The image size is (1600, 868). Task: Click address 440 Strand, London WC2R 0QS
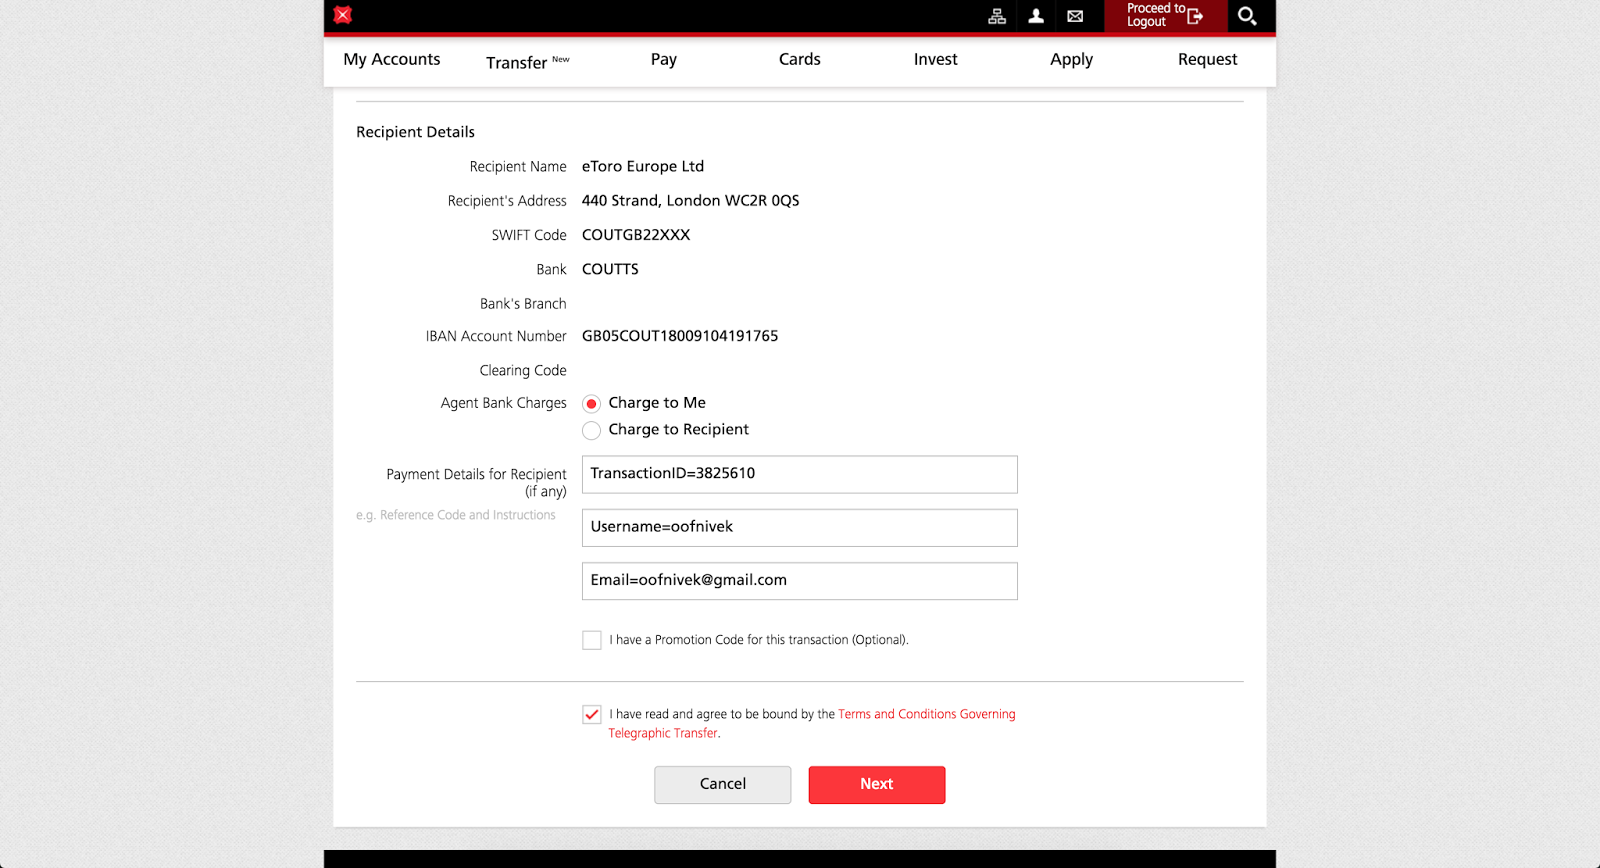691,201
